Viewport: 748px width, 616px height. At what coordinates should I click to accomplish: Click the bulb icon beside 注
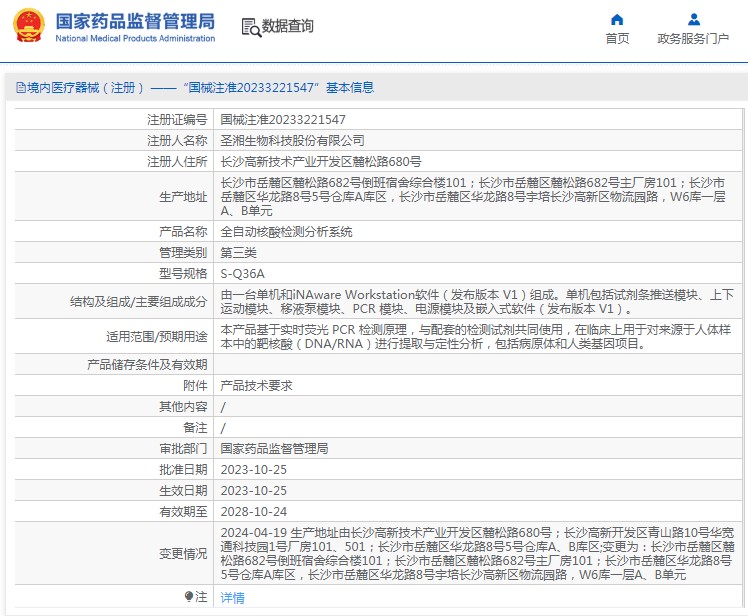(x=188, y=597)
